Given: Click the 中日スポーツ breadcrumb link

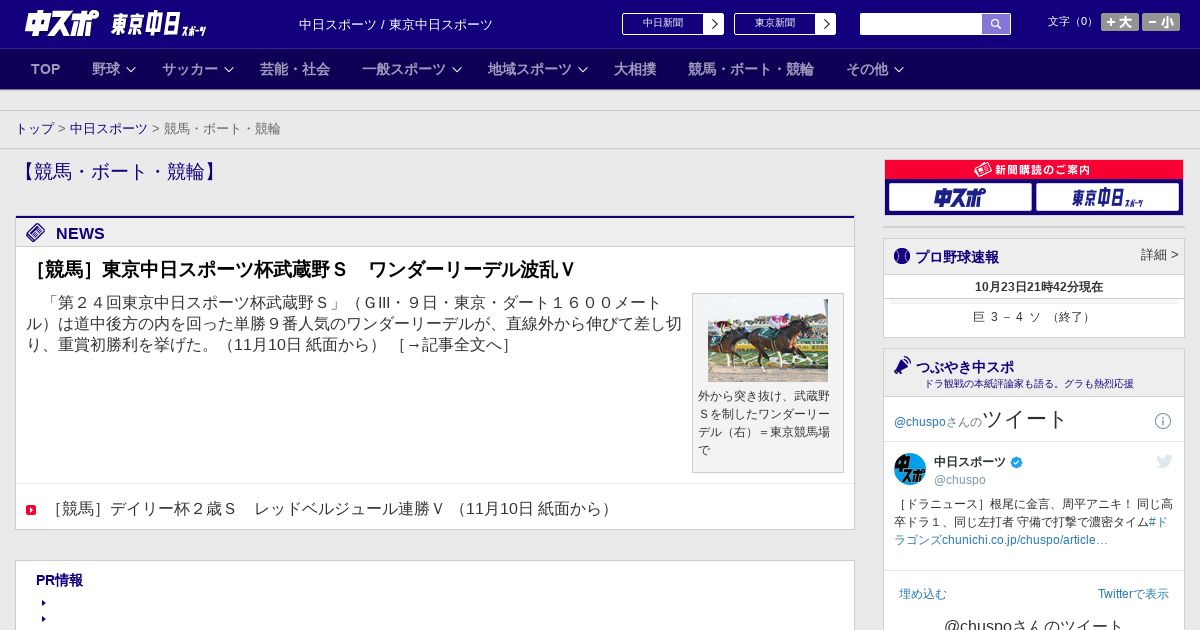Looking at the screenshot, I should (x=109, y=129).
